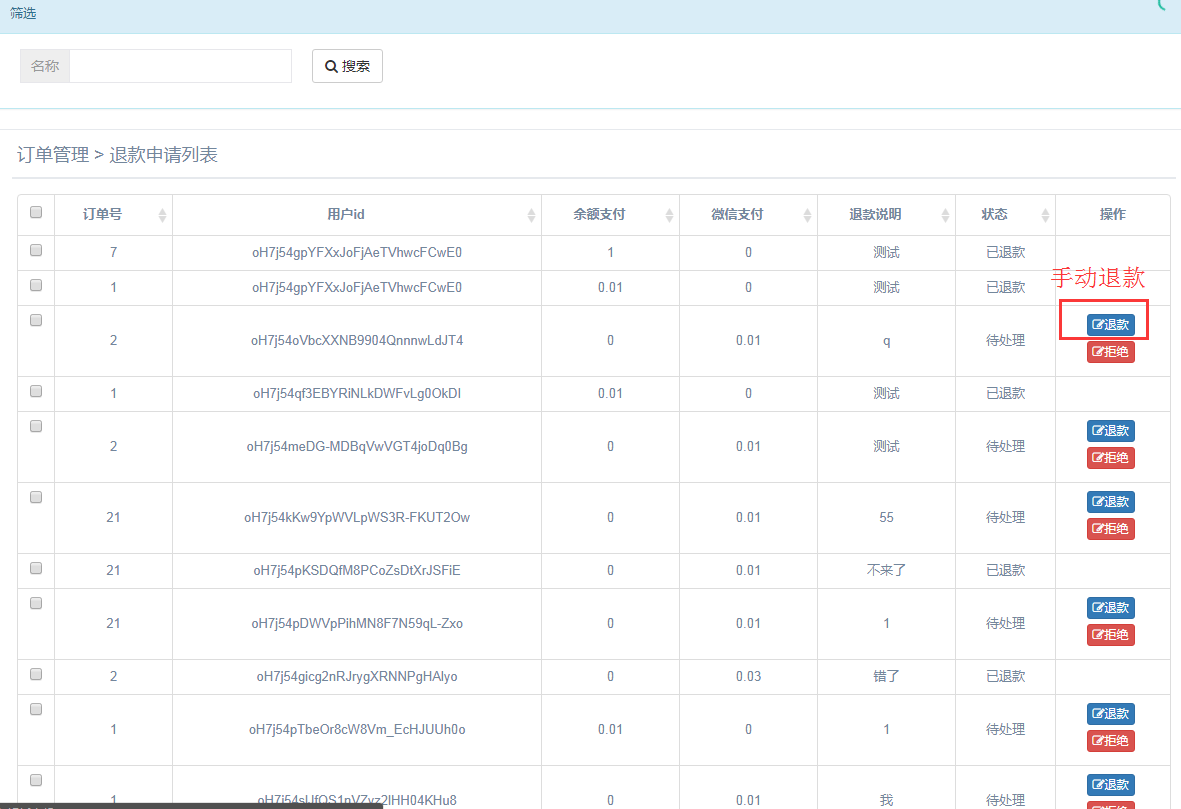Click 退款申请列表 breadcrumb title
1181x809 pixels.
pyautogui.click(x=163, y=155)
